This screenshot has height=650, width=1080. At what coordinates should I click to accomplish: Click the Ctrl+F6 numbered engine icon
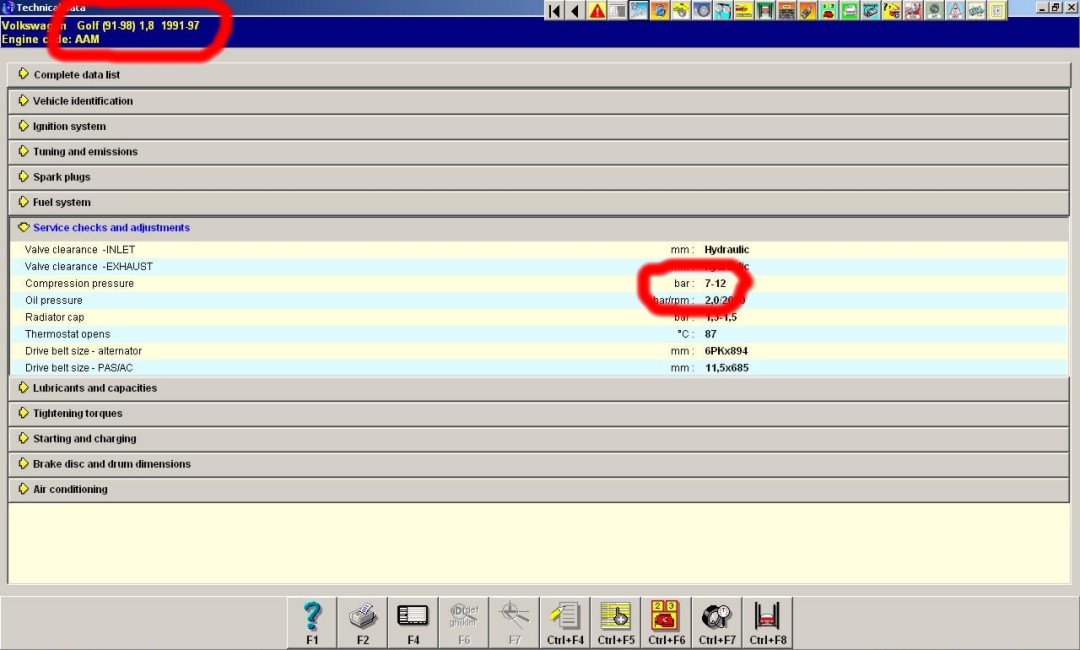[x=665, y=622]
